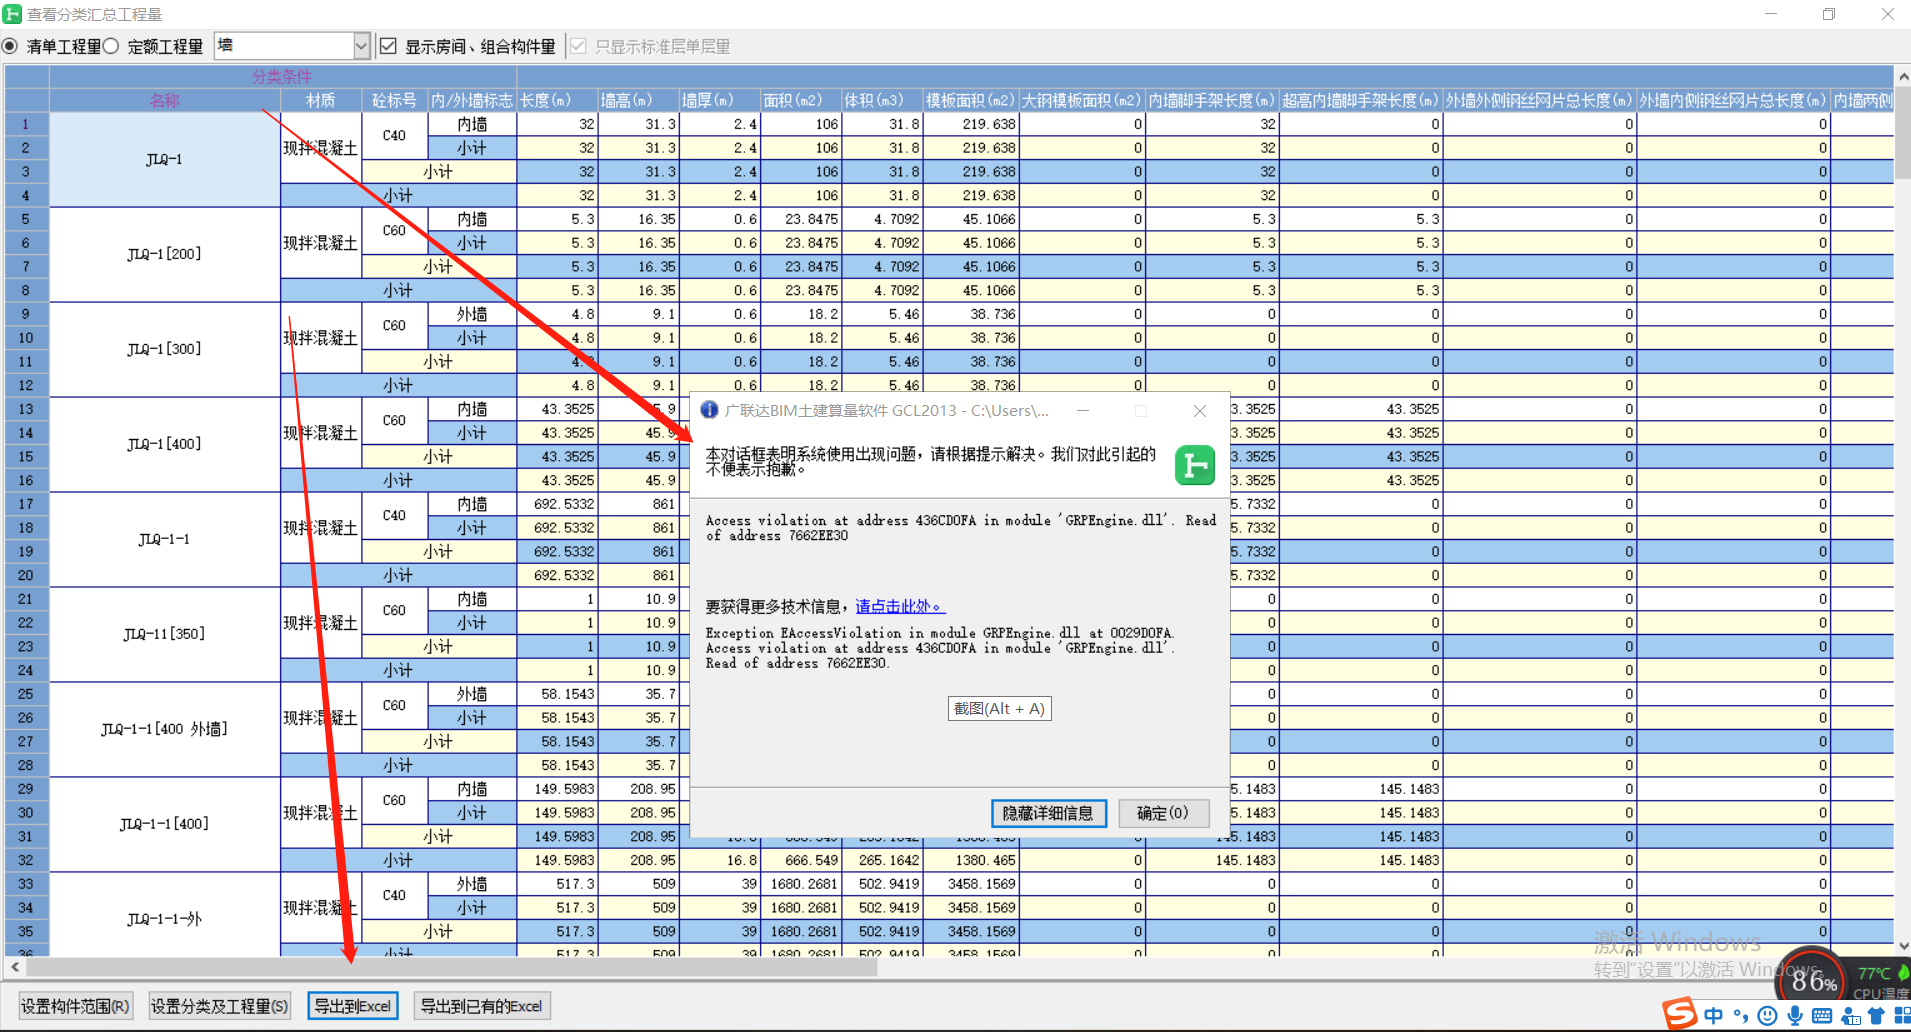Click the 外墙外侧钢丝网片总长度(m) column header
This screenshot has height=1032, width=1911.
click(x=1538, y=100)
